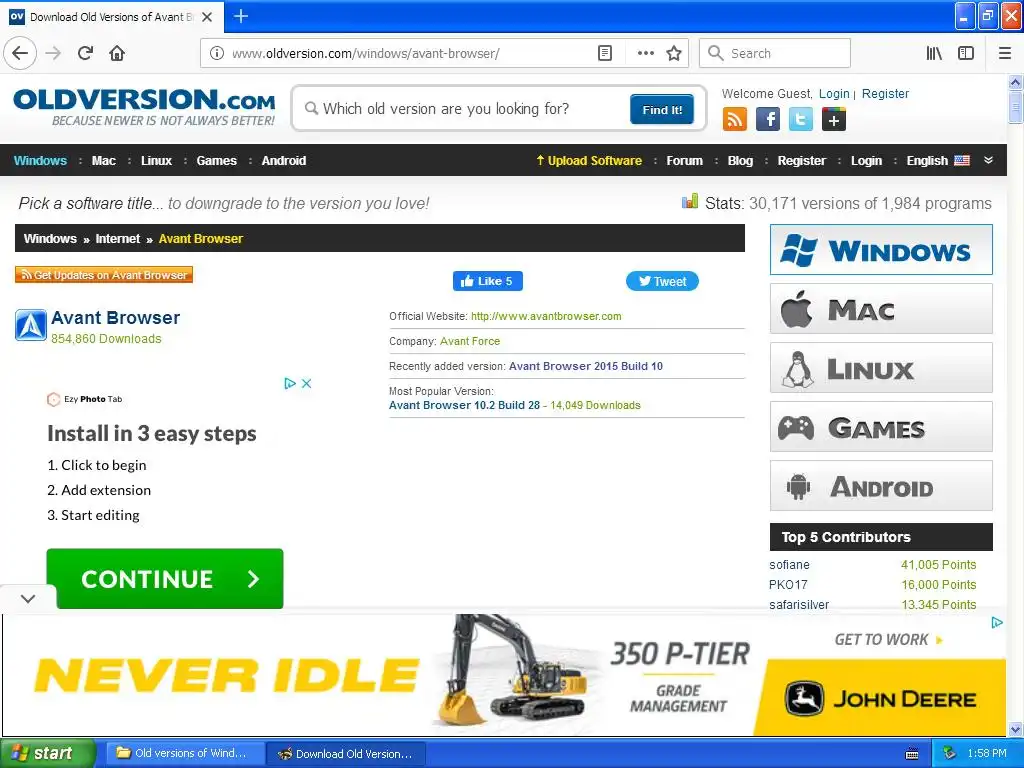Toggle reader view icon in address bar
Screen dimensions: 1024x768
click(605, 53)
